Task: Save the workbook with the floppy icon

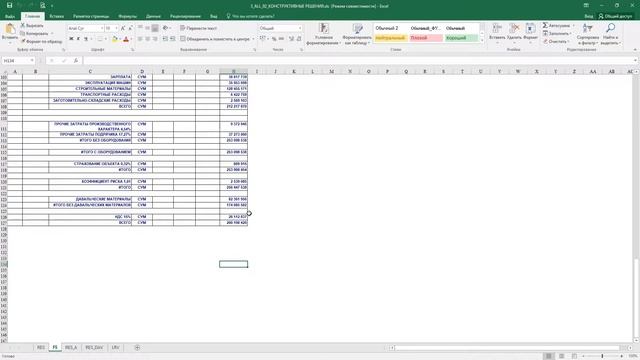Action: (9, 6)
